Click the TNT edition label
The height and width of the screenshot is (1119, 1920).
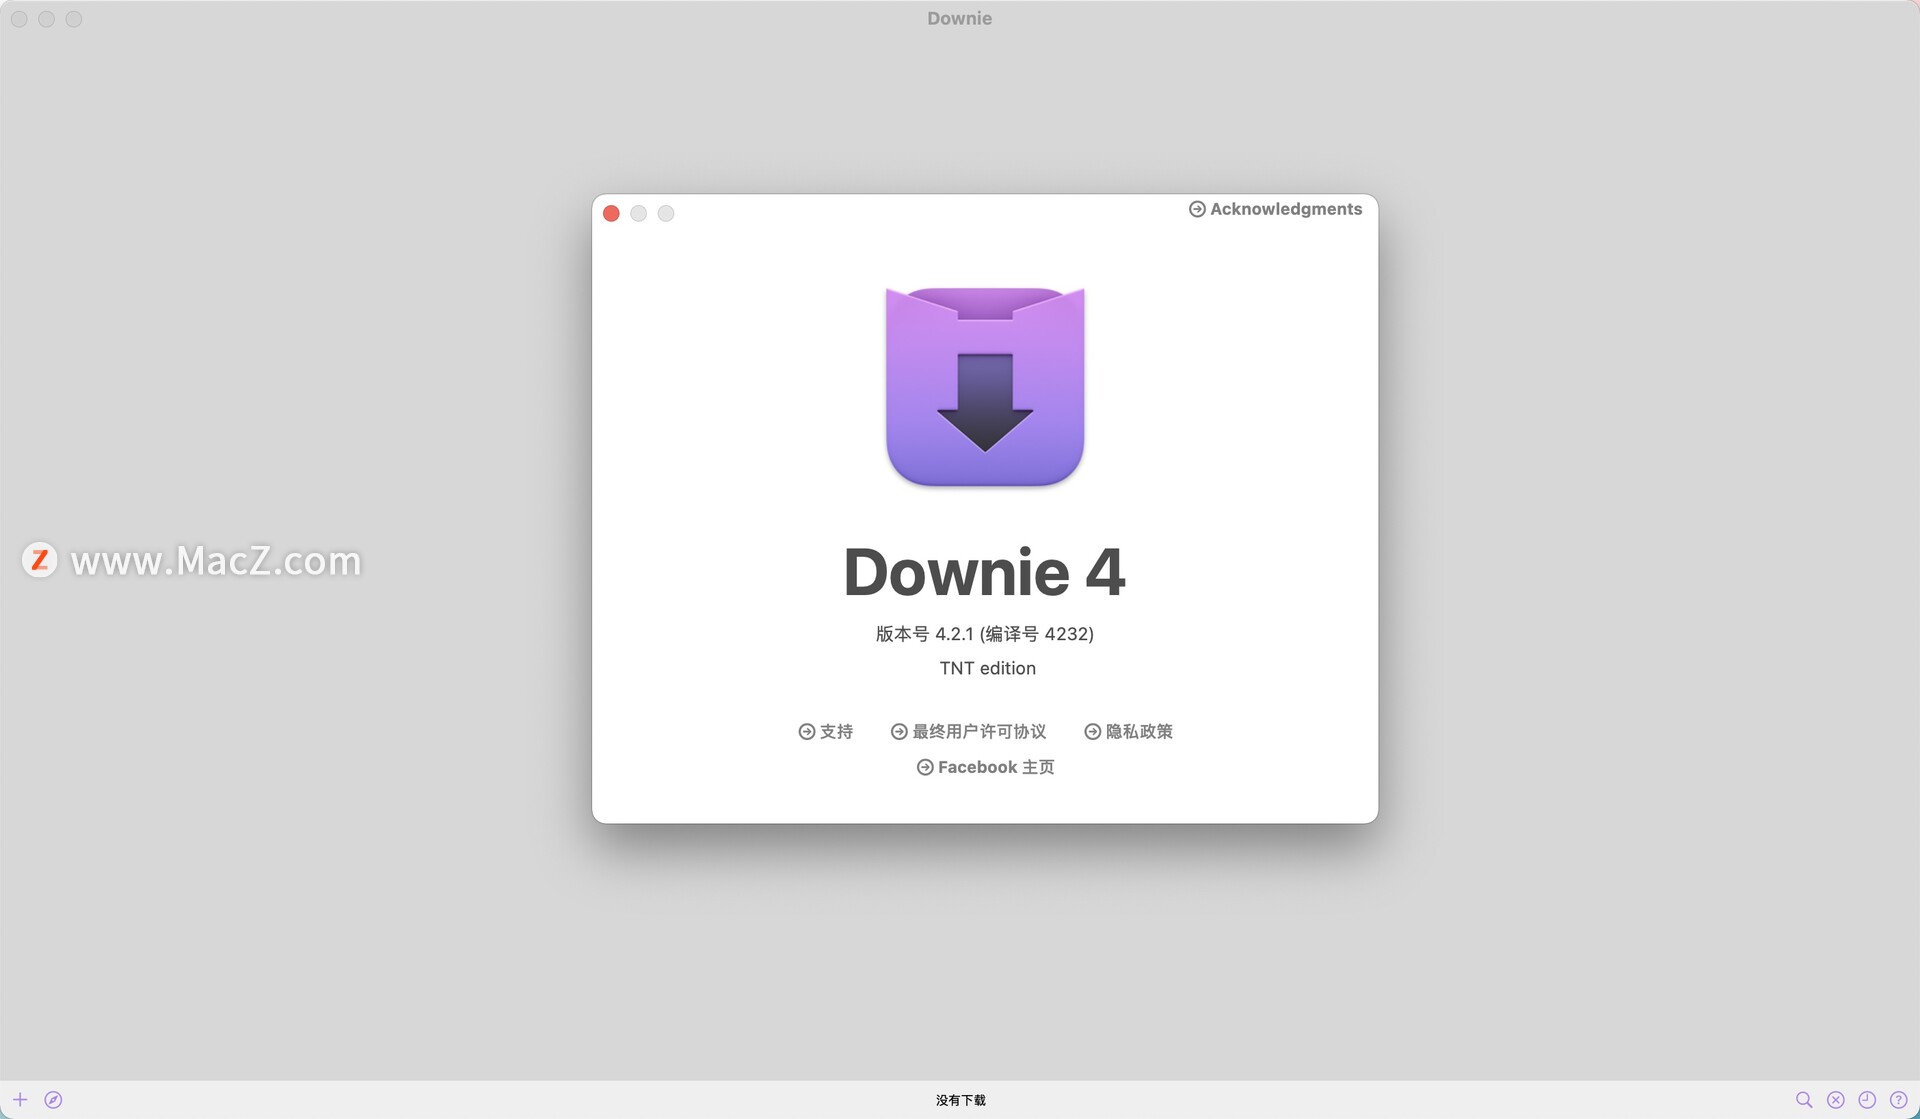[987, 668]
